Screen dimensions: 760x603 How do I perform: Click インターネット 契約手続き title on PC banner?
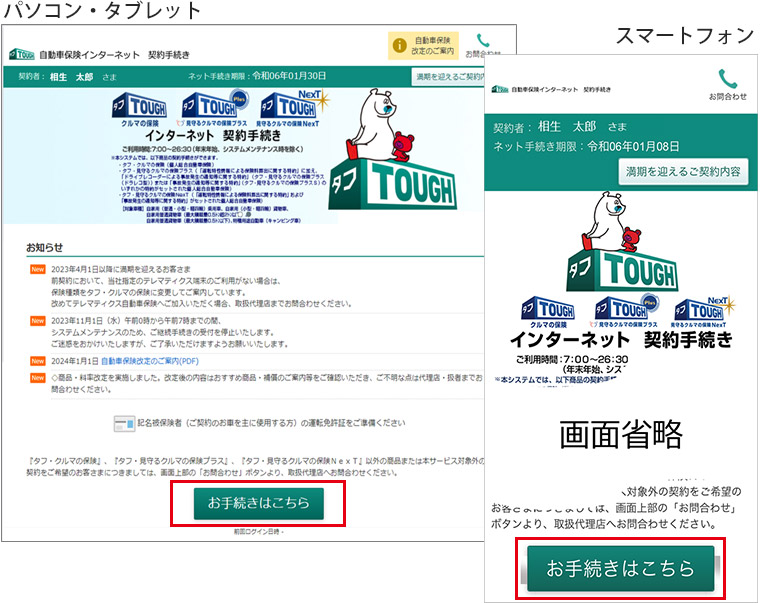pos(213,135)
